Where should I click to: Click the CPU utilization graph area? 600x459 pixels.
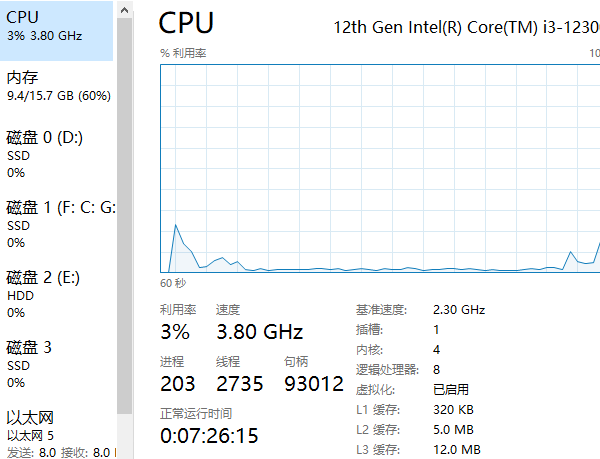380,168
